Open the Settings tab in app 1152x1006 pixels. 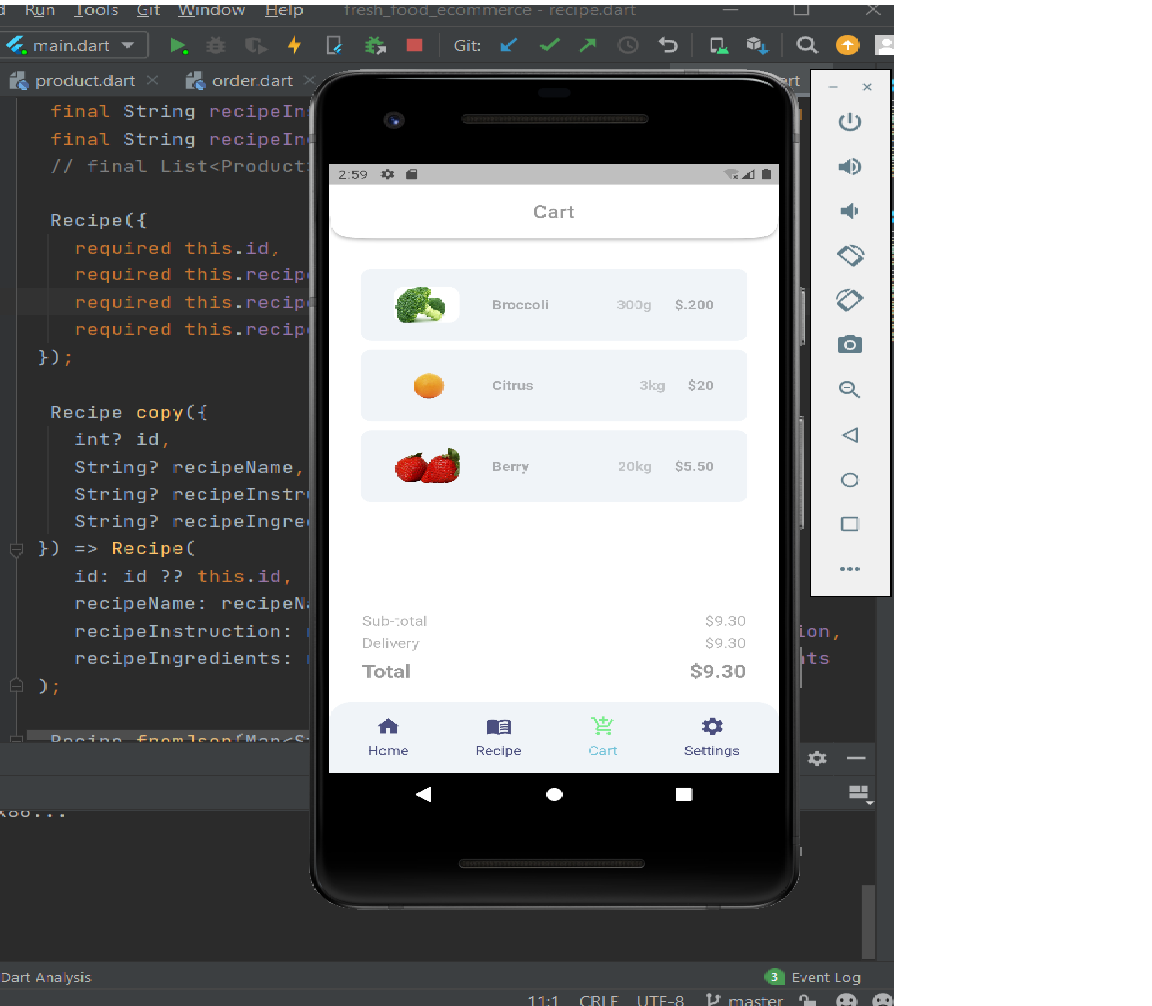[711, 737]
